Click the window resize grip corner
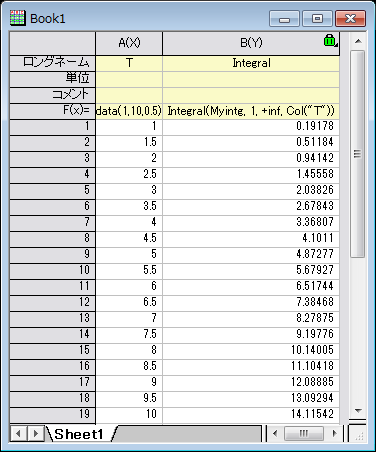 [x=359, y=435]
